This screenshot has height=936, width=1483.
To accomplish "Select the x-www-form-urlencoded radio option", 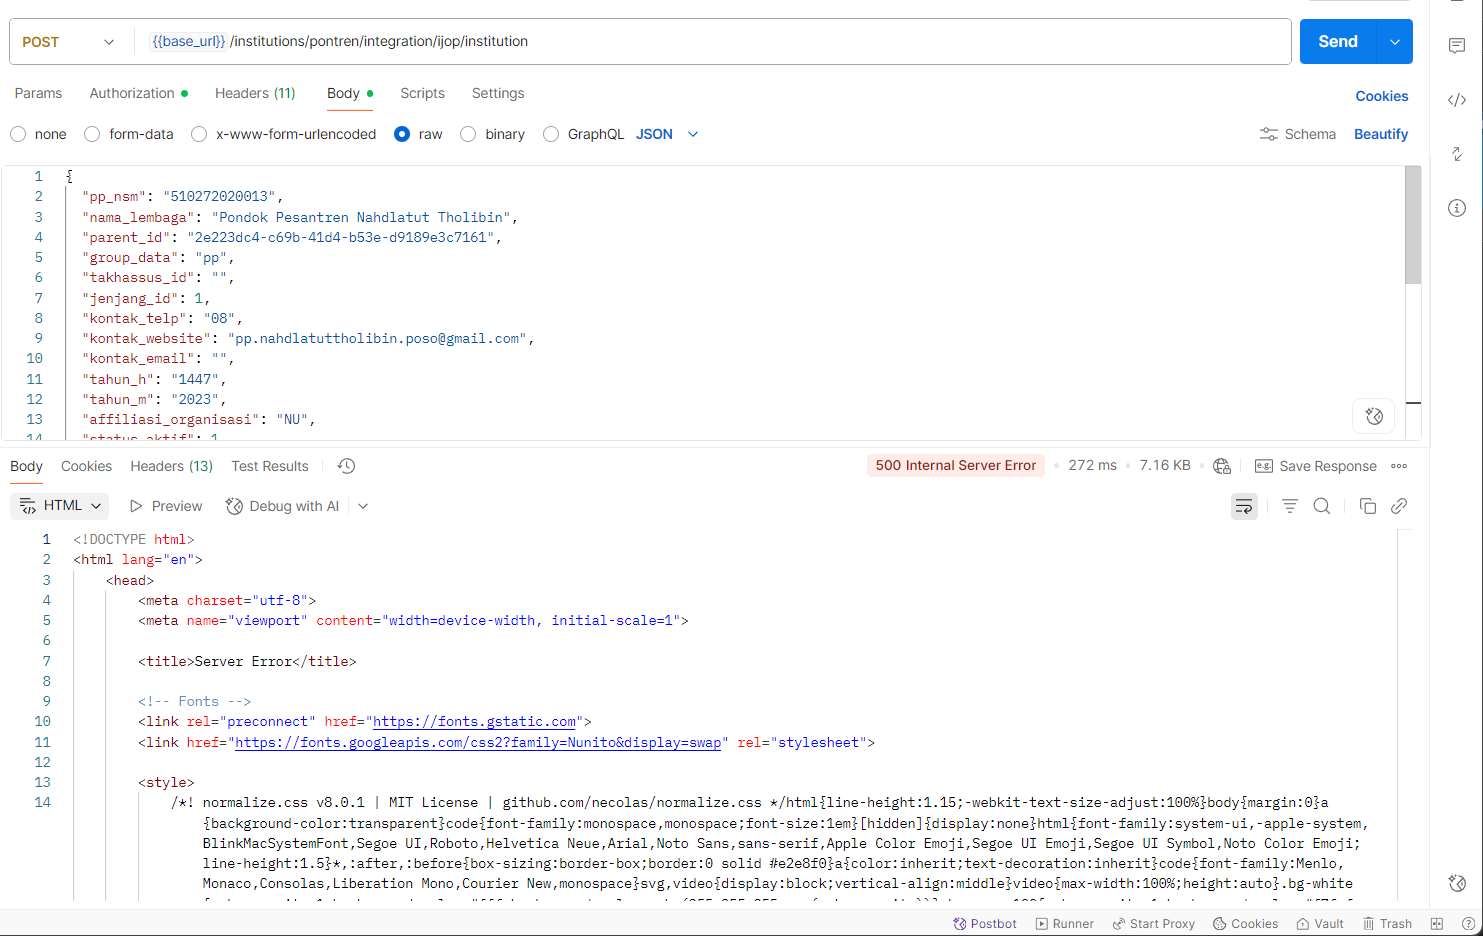I will pos(200,134).
